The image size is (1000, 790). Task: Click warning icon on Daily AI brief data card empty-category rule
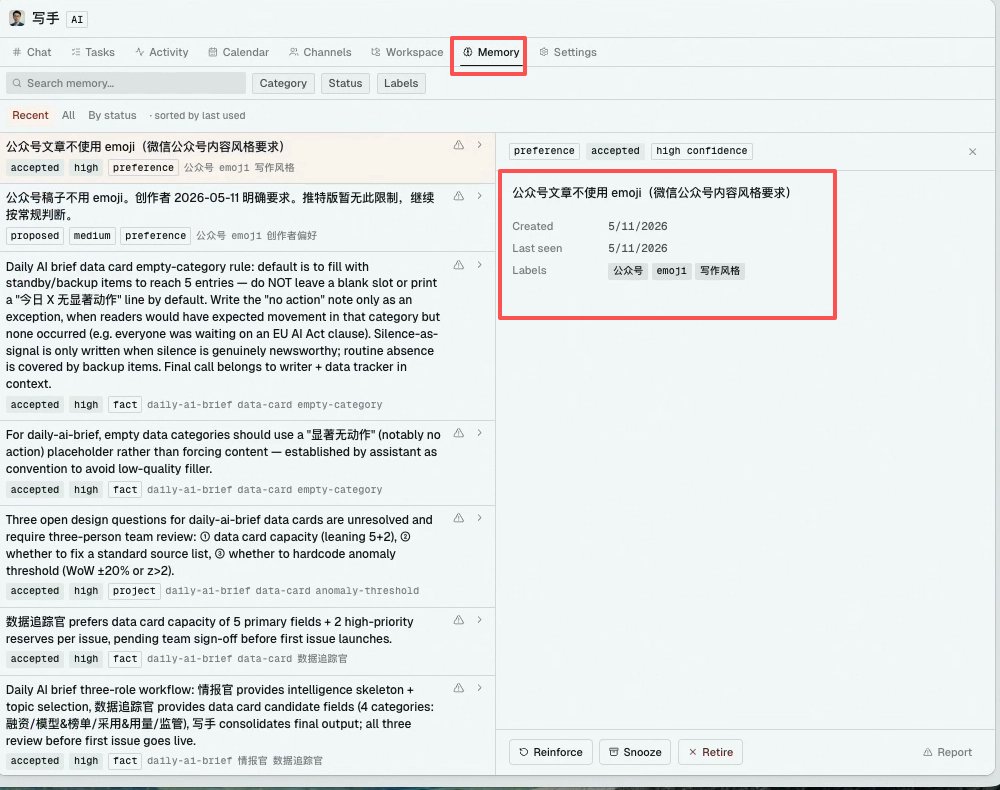coord(459,265)
